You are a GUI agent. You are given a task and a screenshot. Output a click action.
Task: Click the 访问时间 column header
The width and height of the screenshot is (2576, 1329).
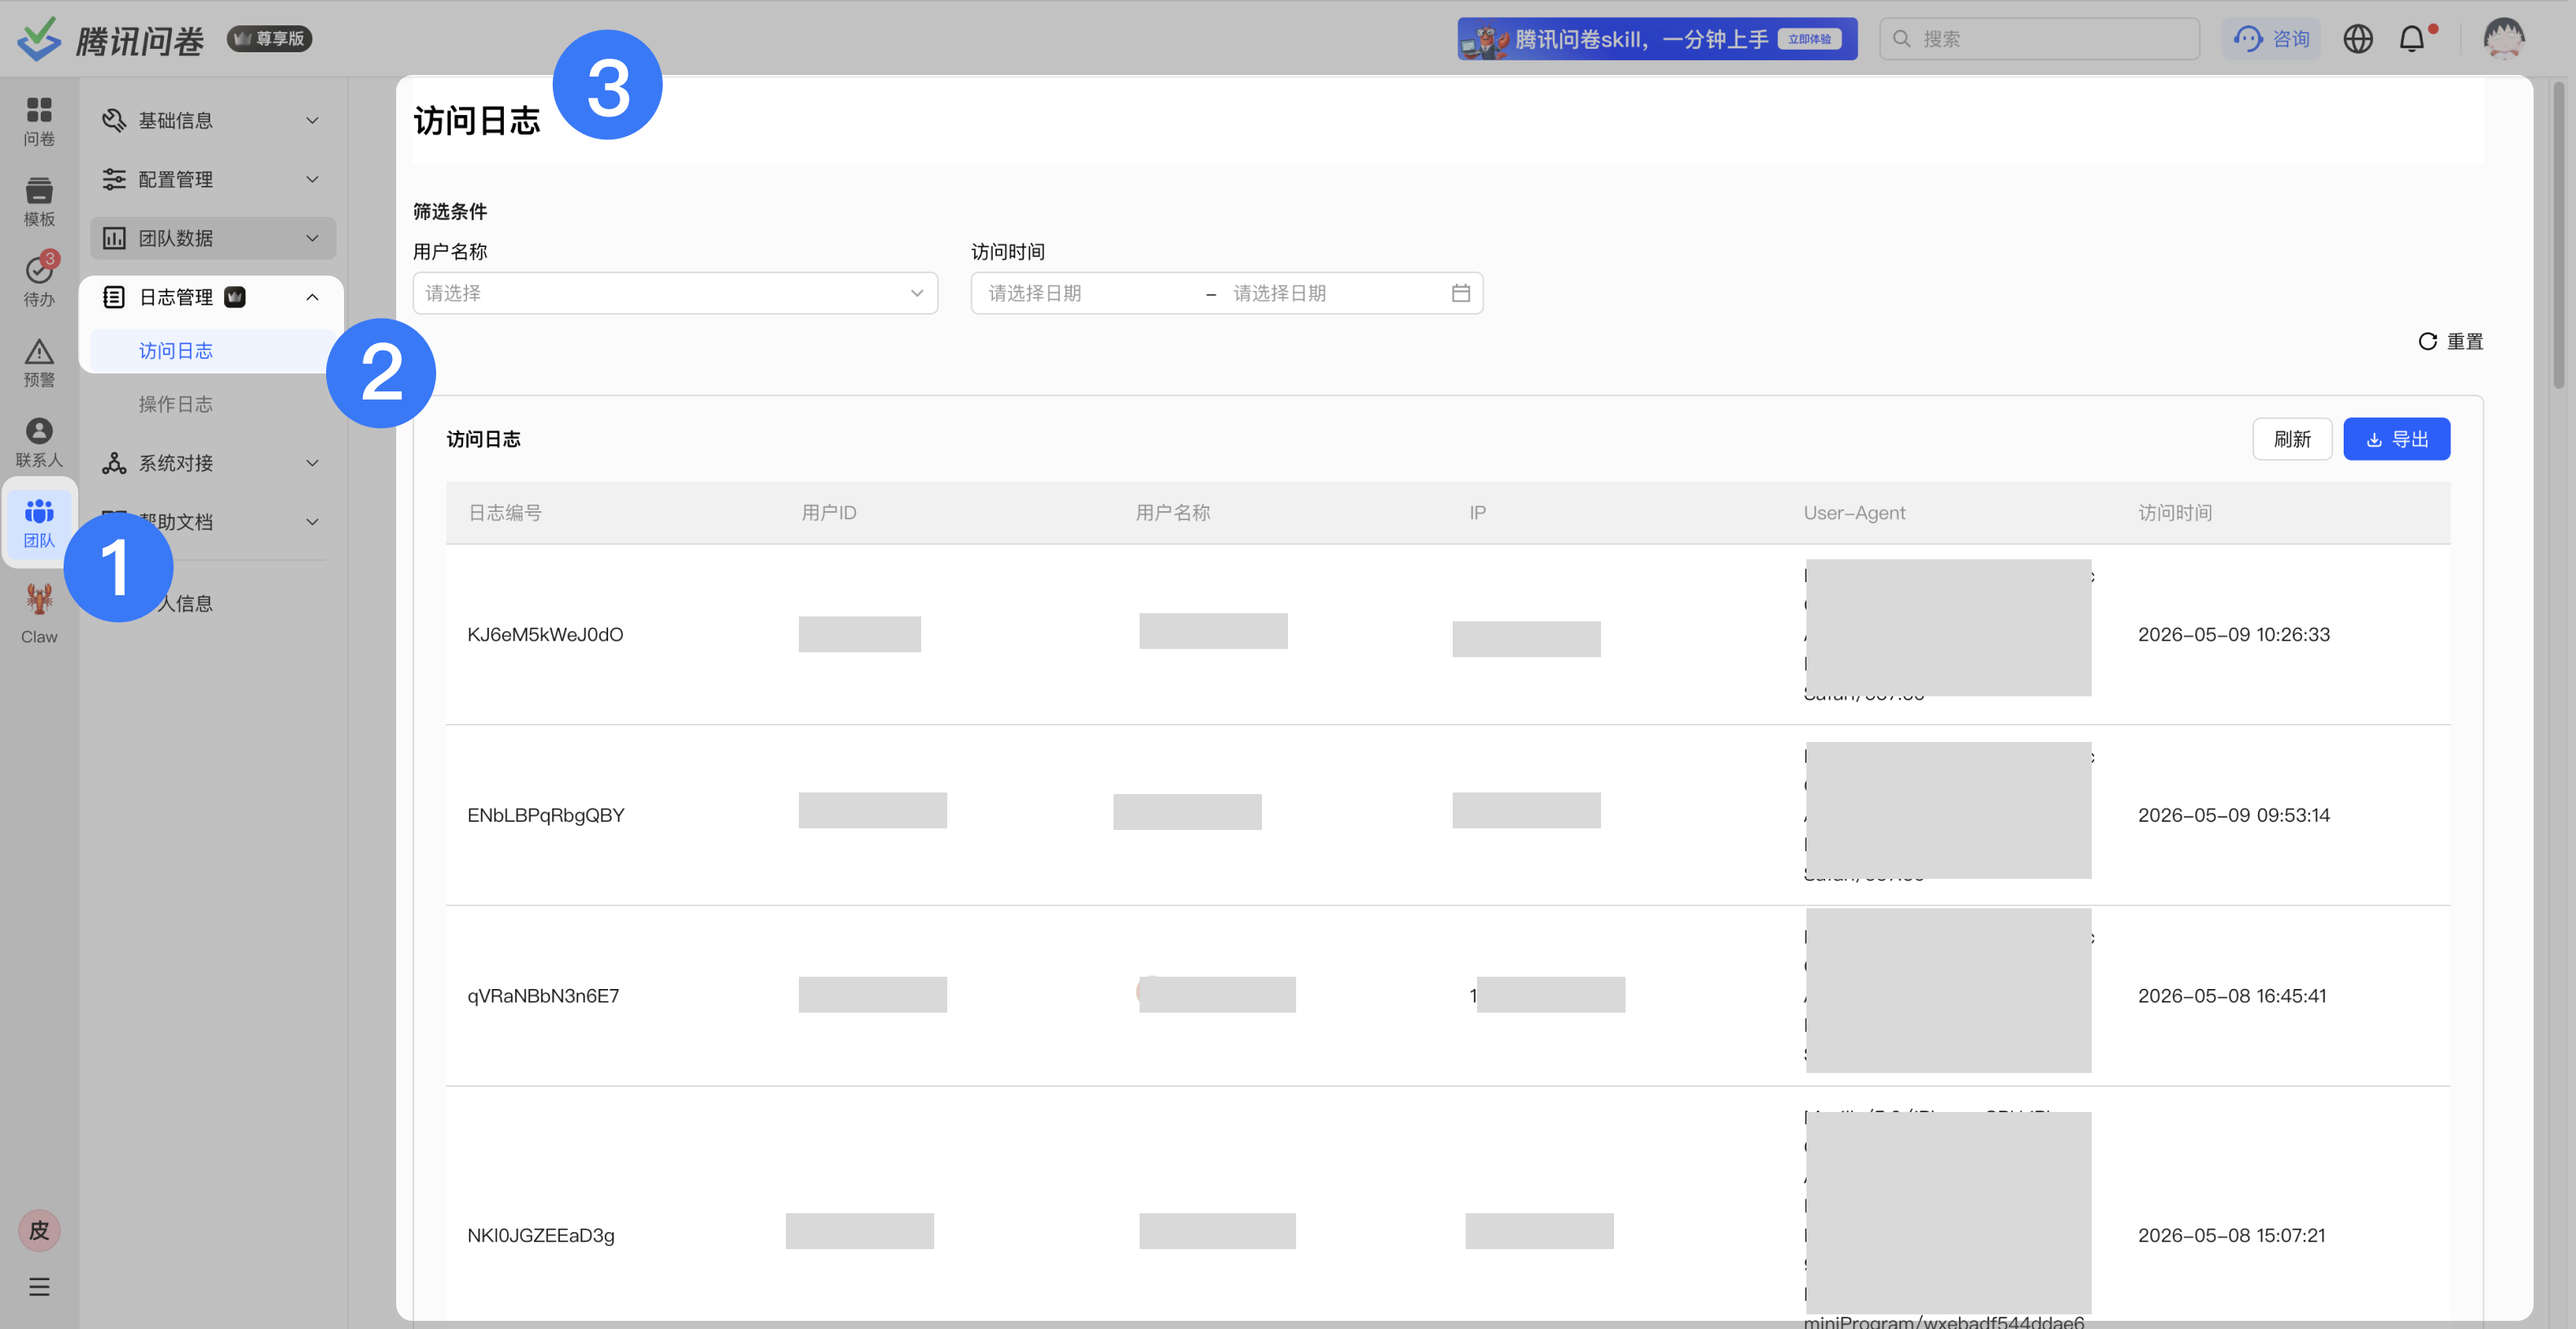(2175, 513)
